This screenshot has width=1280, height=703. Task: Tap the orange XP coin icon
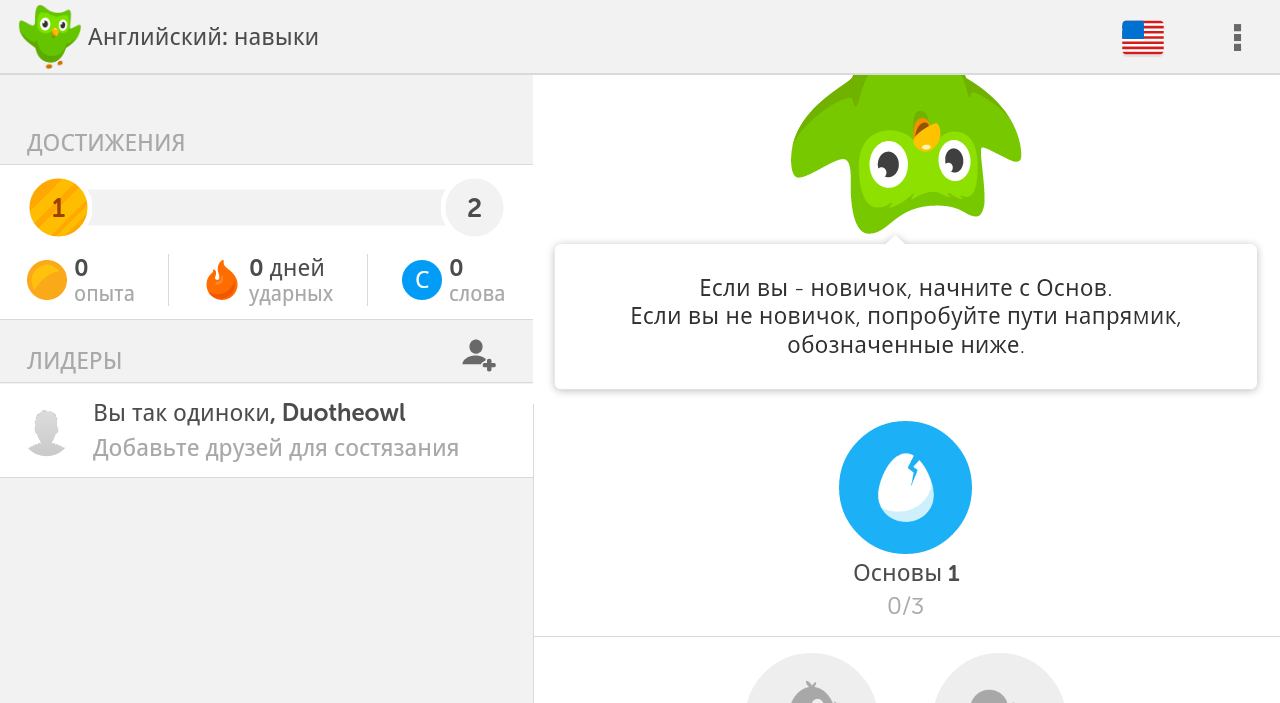(x=47, y=280)
